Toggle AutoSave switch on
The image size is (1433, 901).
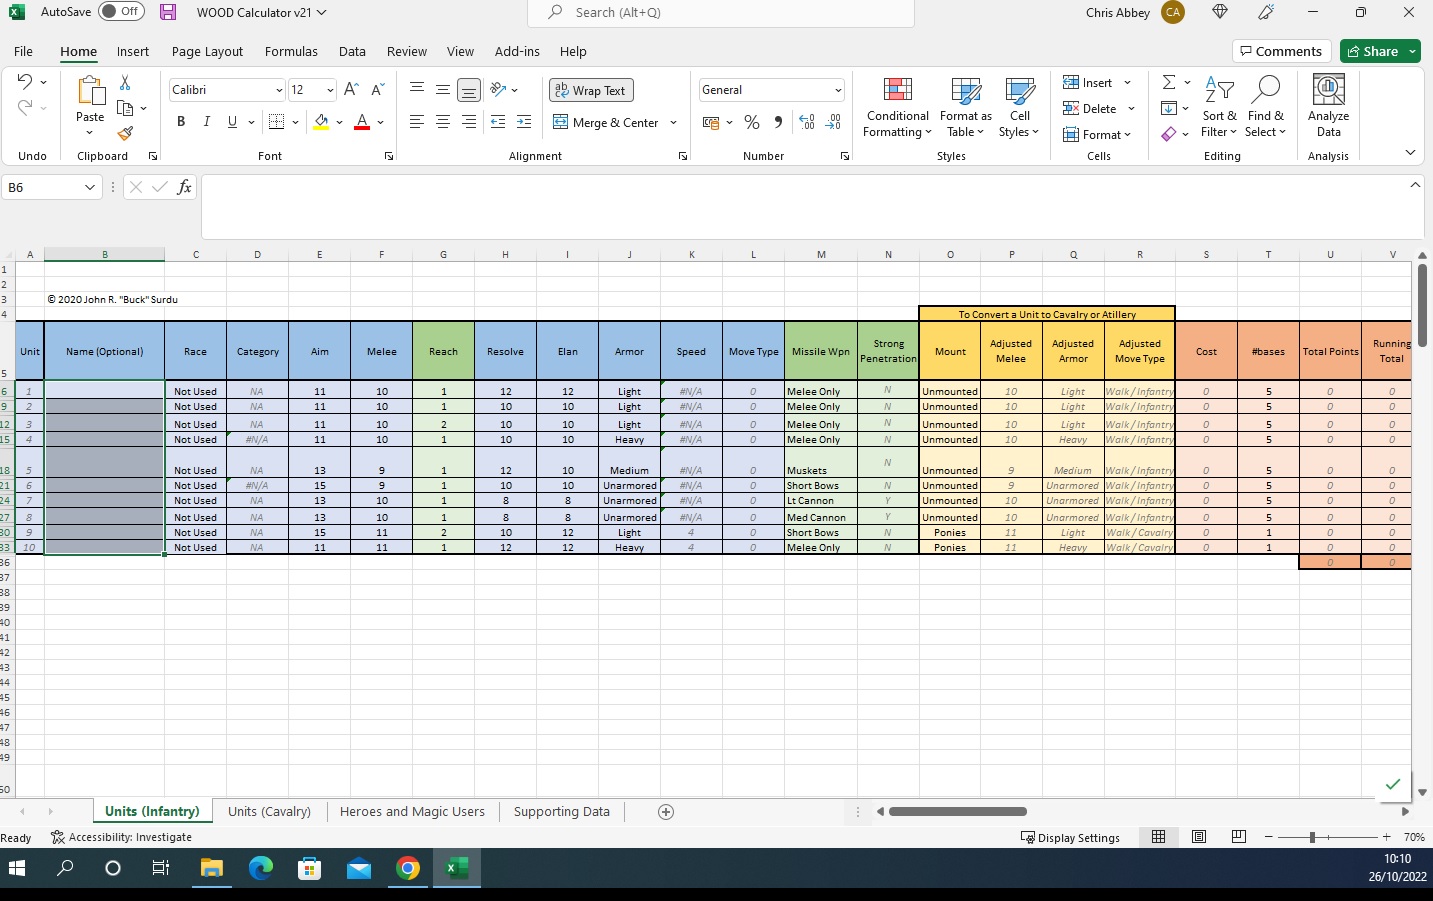click(121, 12)
